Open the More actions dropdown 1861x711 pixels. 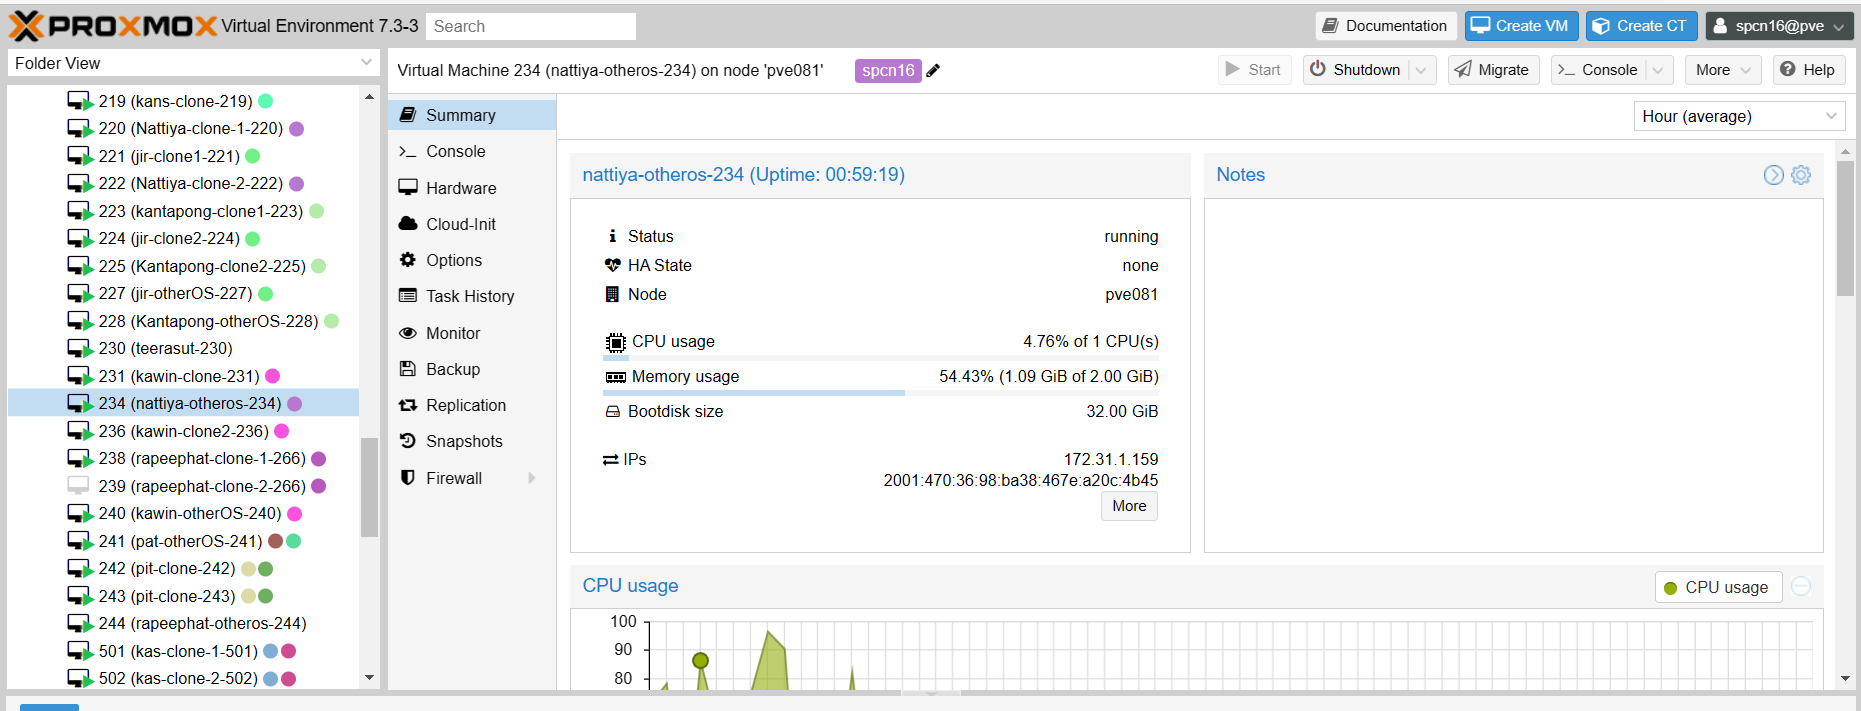coord(1723,70)
